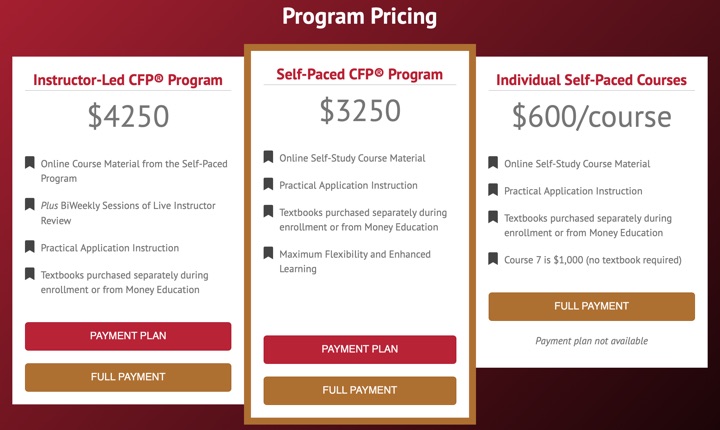Click bookmark icon beside Course 7 pricing note
The height and width of the screenshot is (430, 720).
[x=493, y=259]
